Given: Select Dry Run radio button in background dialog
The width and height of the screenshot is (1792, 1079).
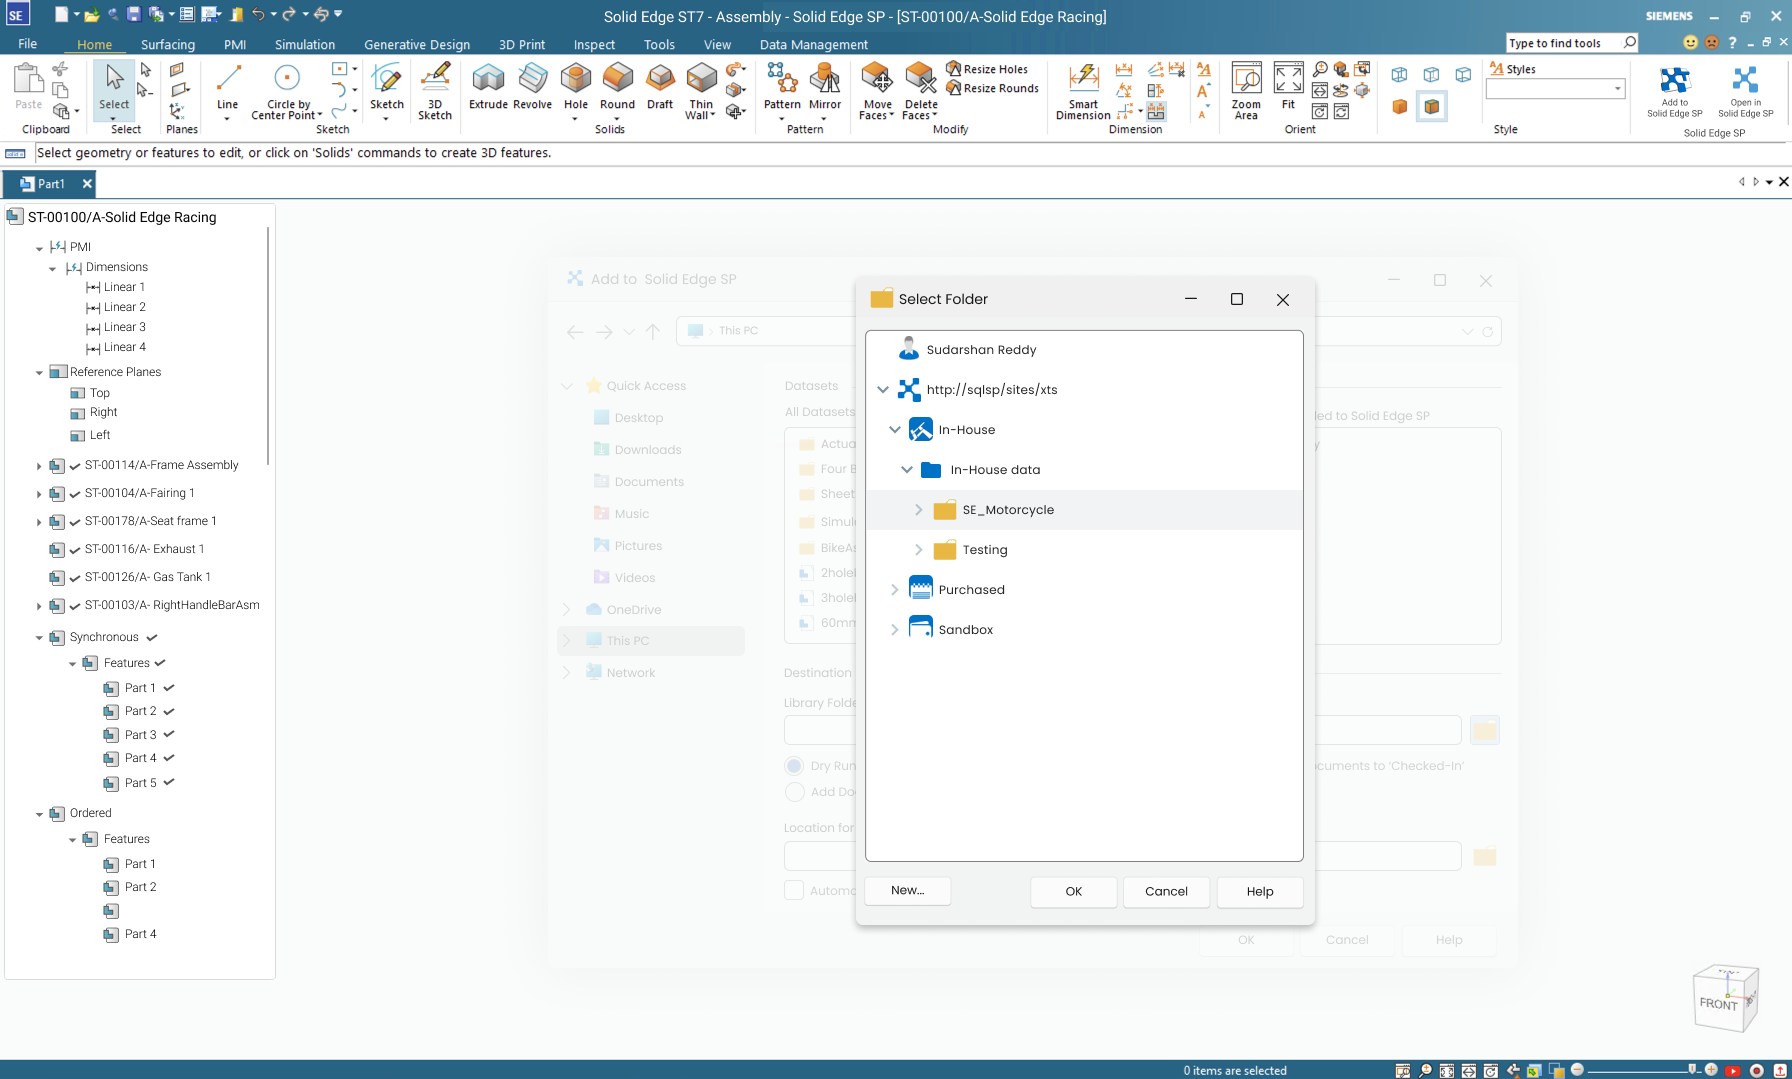Looking at the screenshot, I should coord(795,766).
